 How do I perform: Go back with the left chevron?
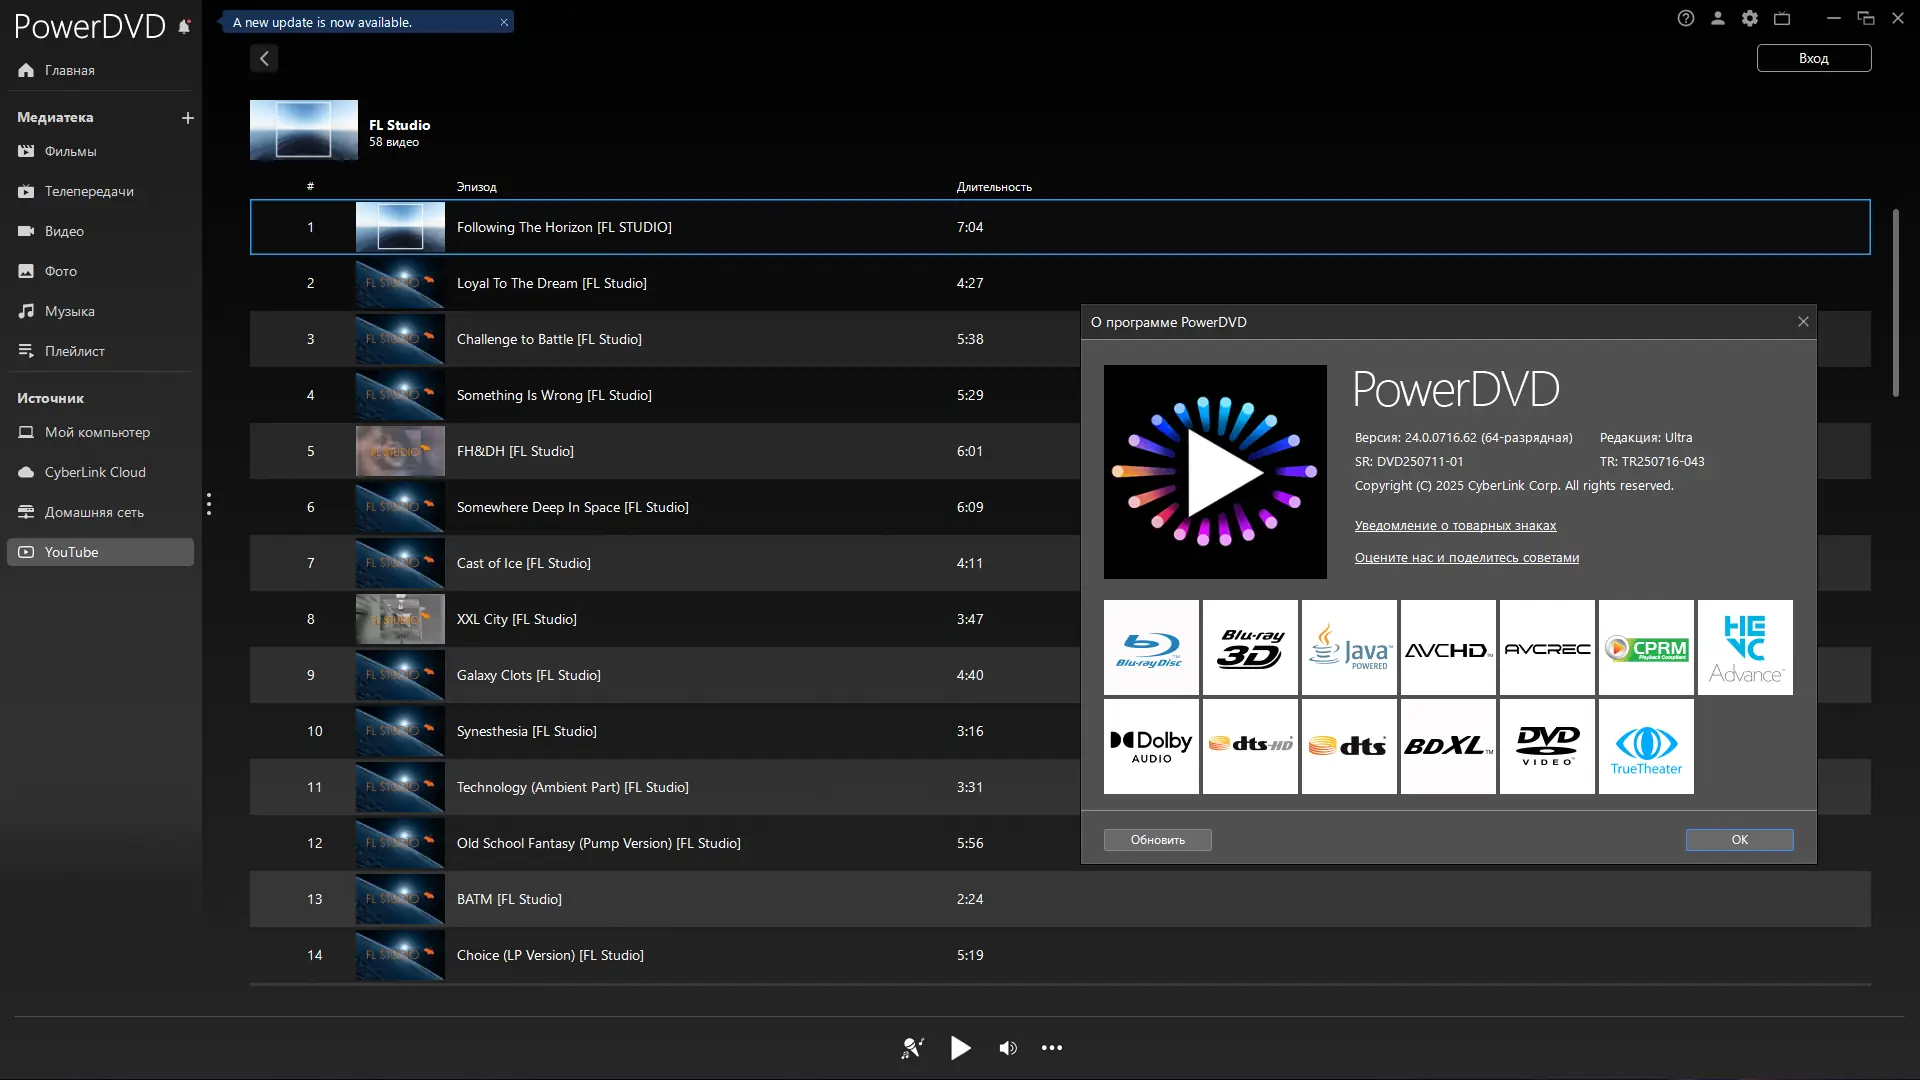pyautogui.click(x=264, y=59)
